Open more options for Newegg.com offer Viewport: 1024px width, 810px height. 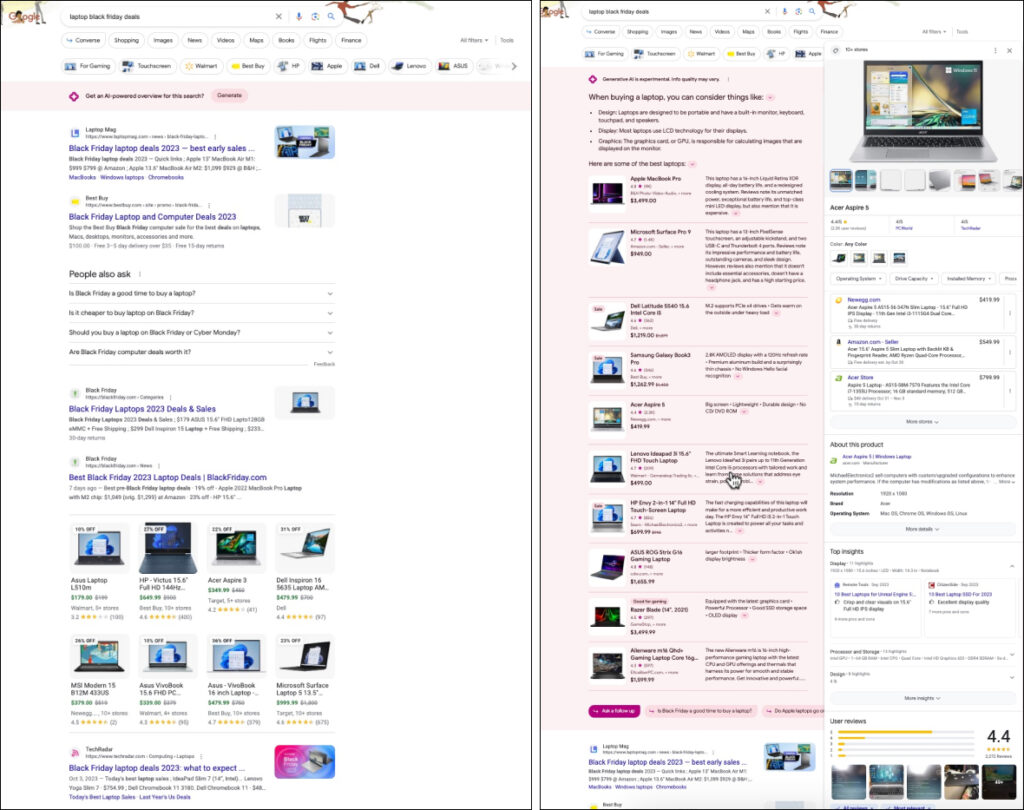(x=1010, y=314)
